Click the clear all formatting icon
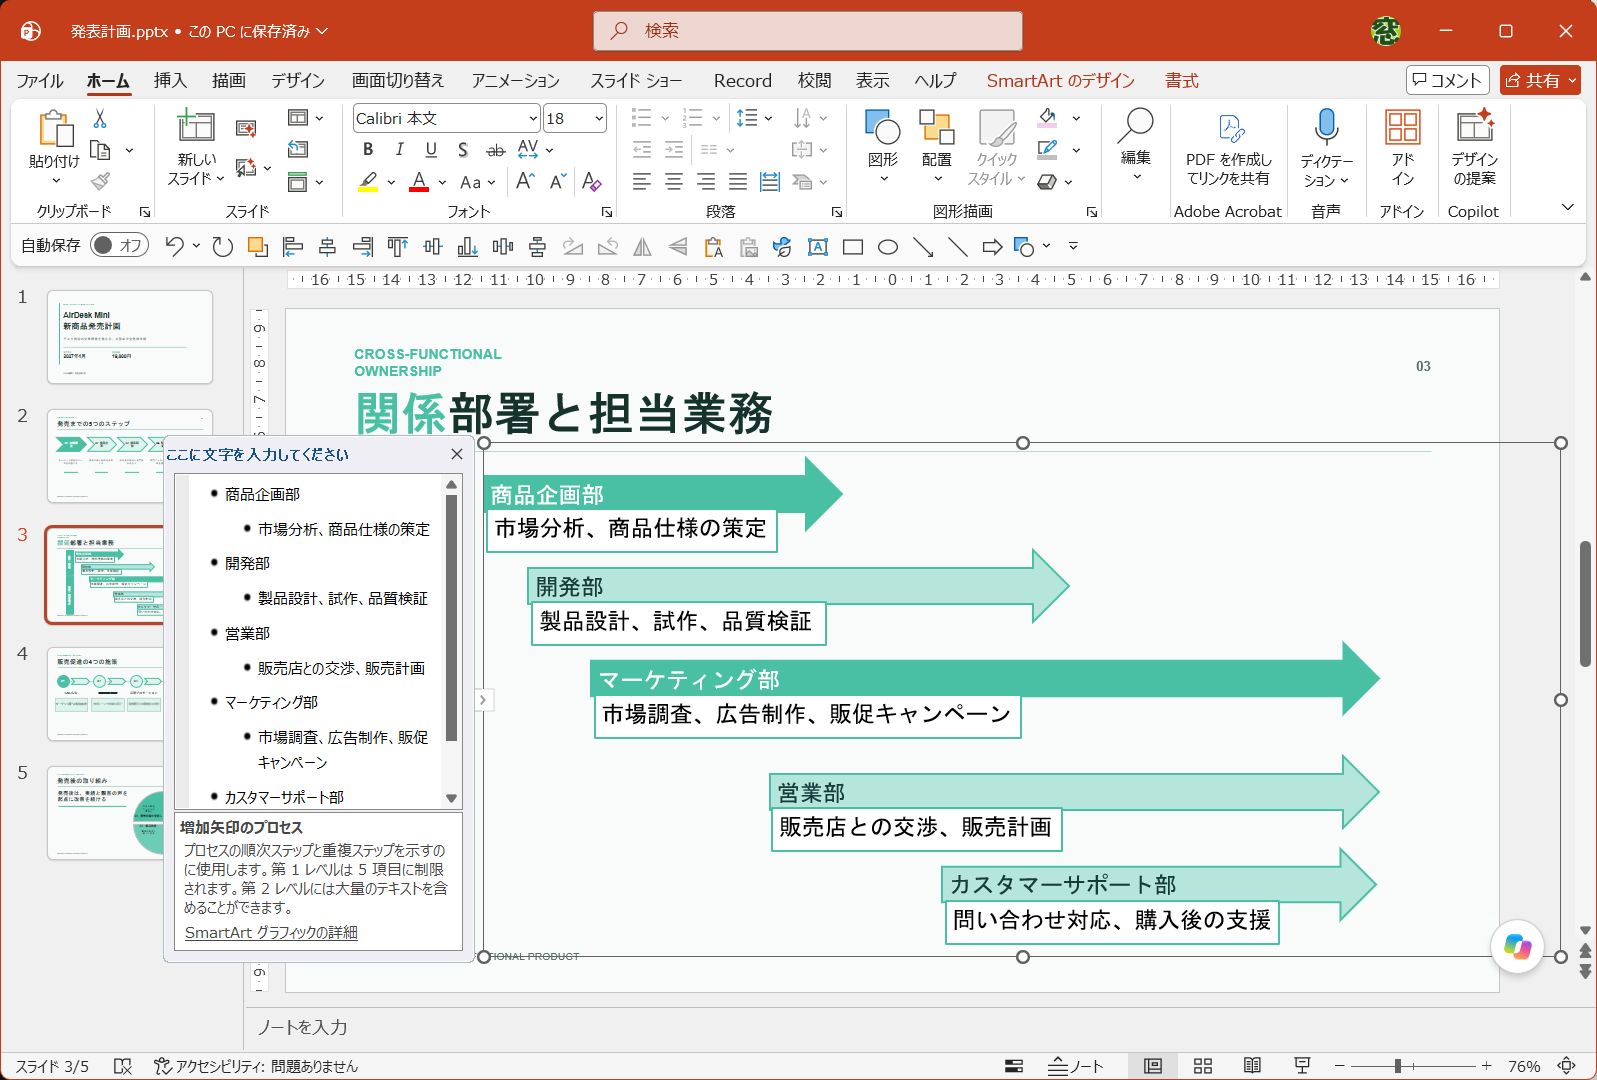1597x1080 pixels. pos(591,181)
